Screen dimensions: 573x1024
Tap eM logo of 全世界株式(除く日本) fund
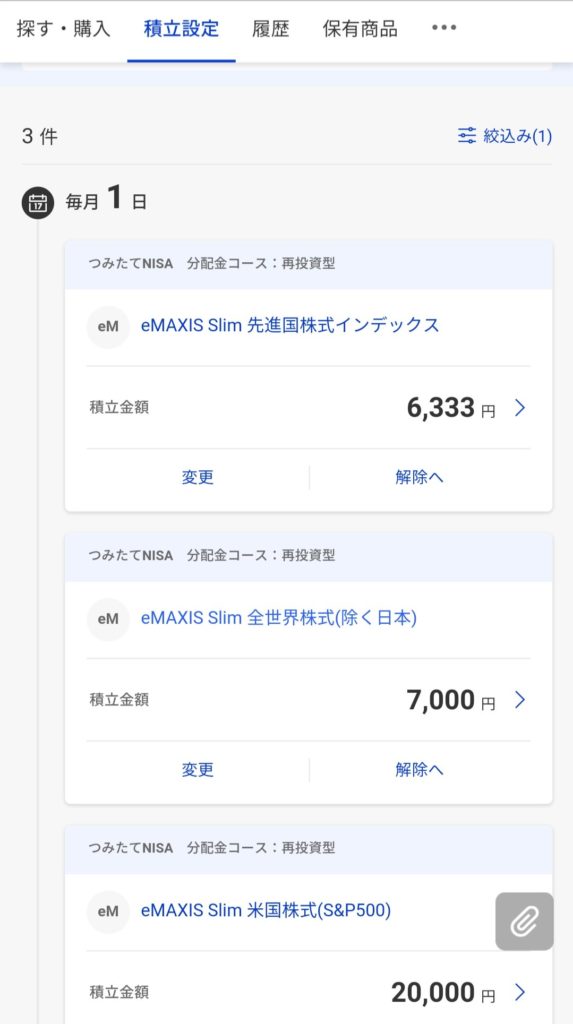pyautogui.click(x=108, y=618)
